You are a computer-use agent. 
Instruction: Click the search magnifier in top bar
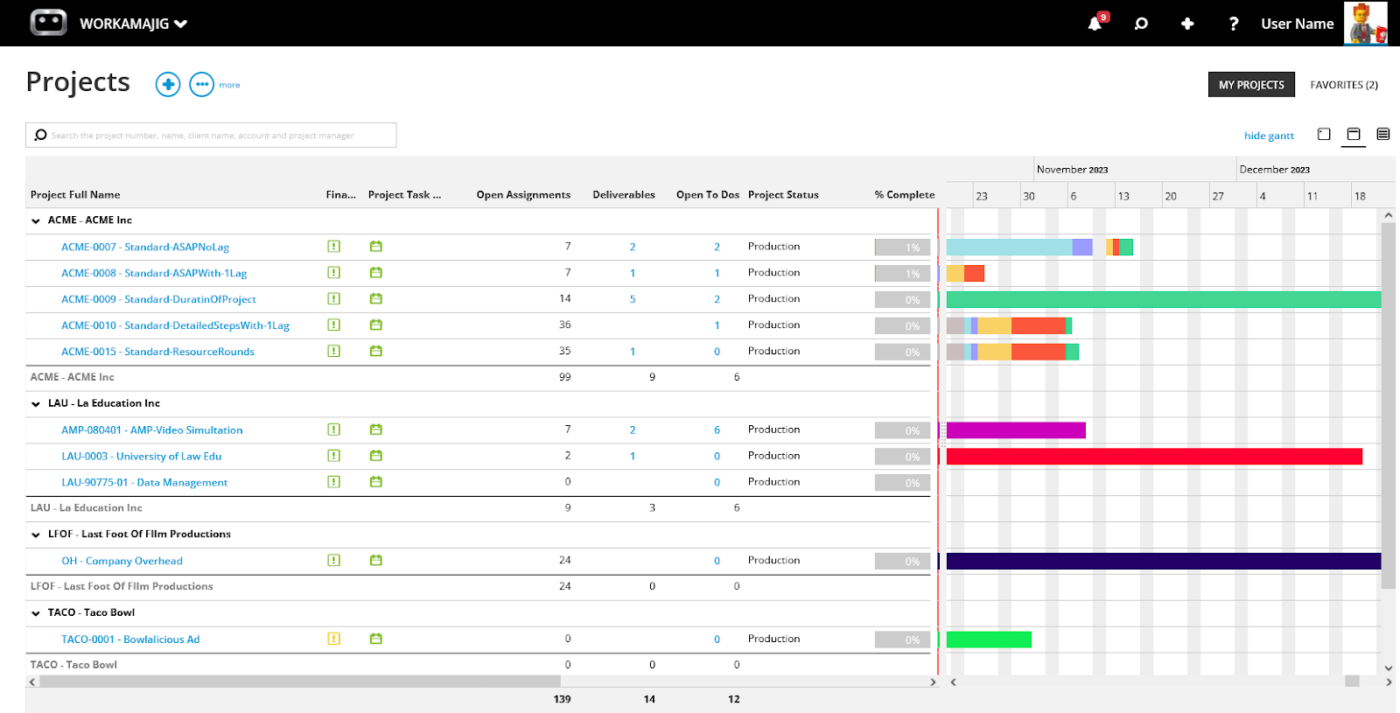[1141, 24]
